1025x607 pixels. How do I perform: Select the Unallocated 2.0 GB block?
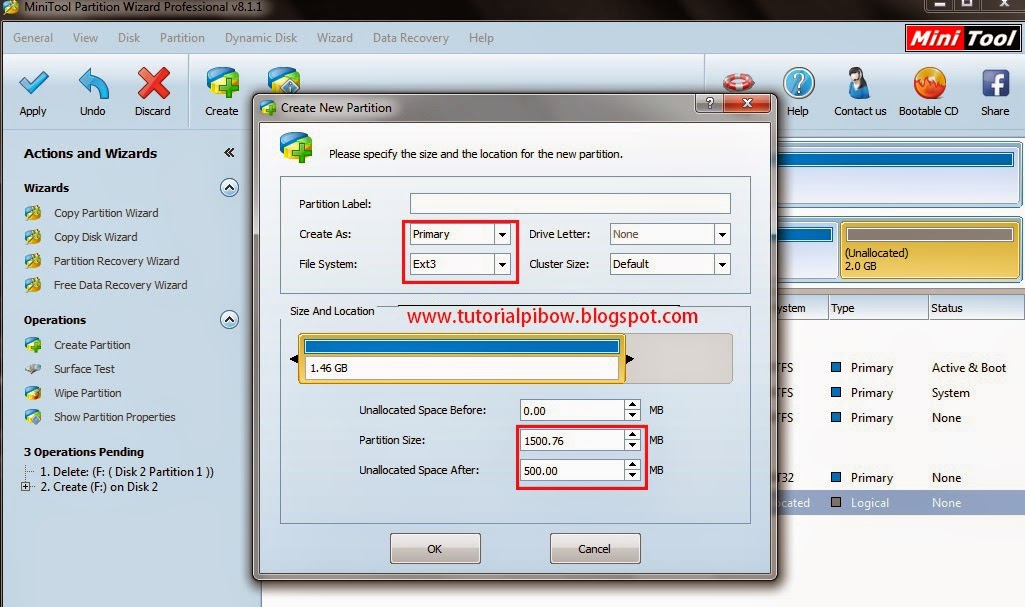click(930, 250)
